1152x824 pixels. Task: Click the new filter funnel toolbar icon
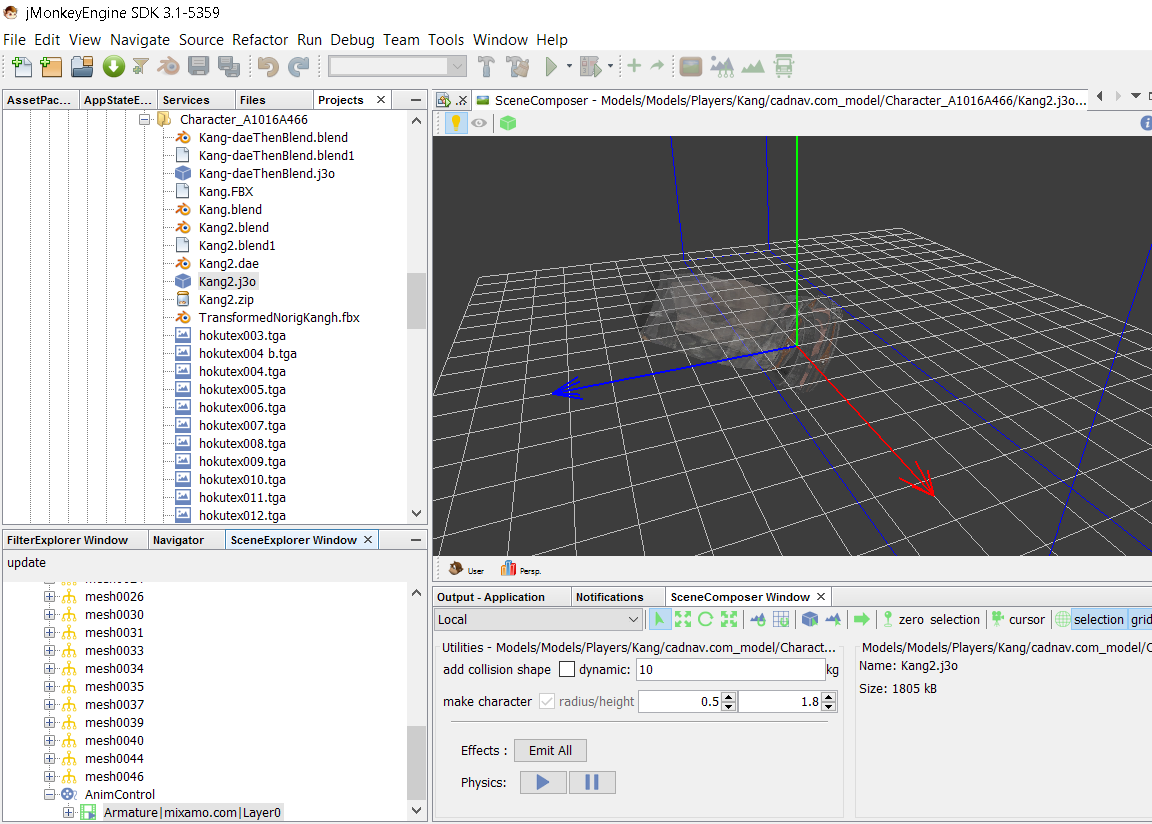[140, 67]
